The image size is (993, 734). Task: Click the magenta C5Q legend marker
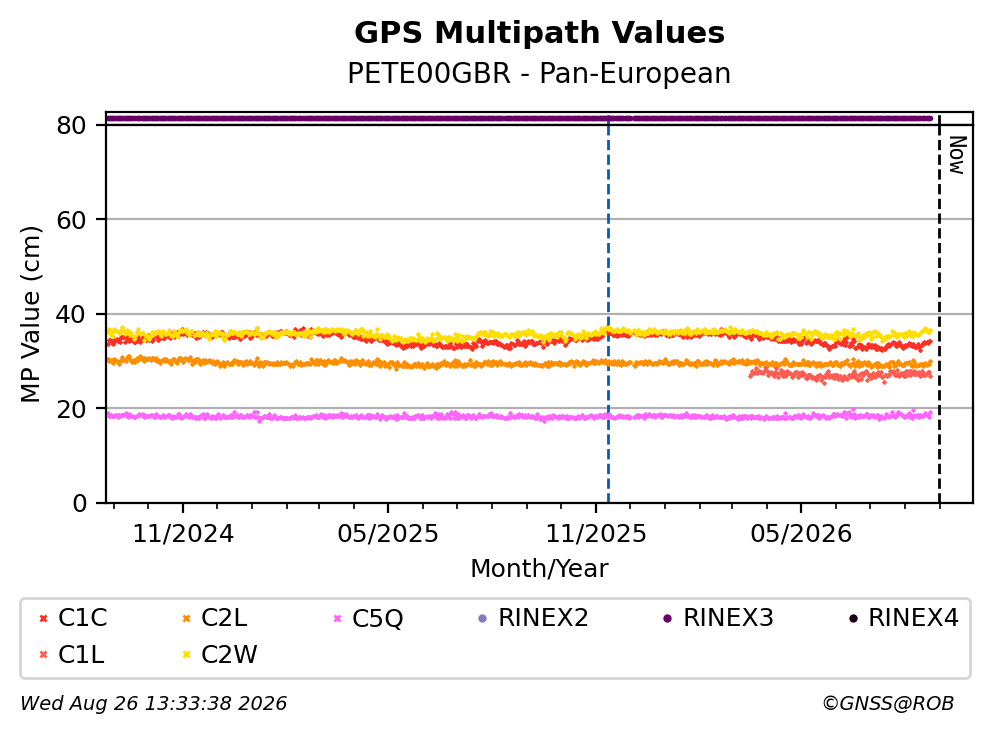click(338, 618)
